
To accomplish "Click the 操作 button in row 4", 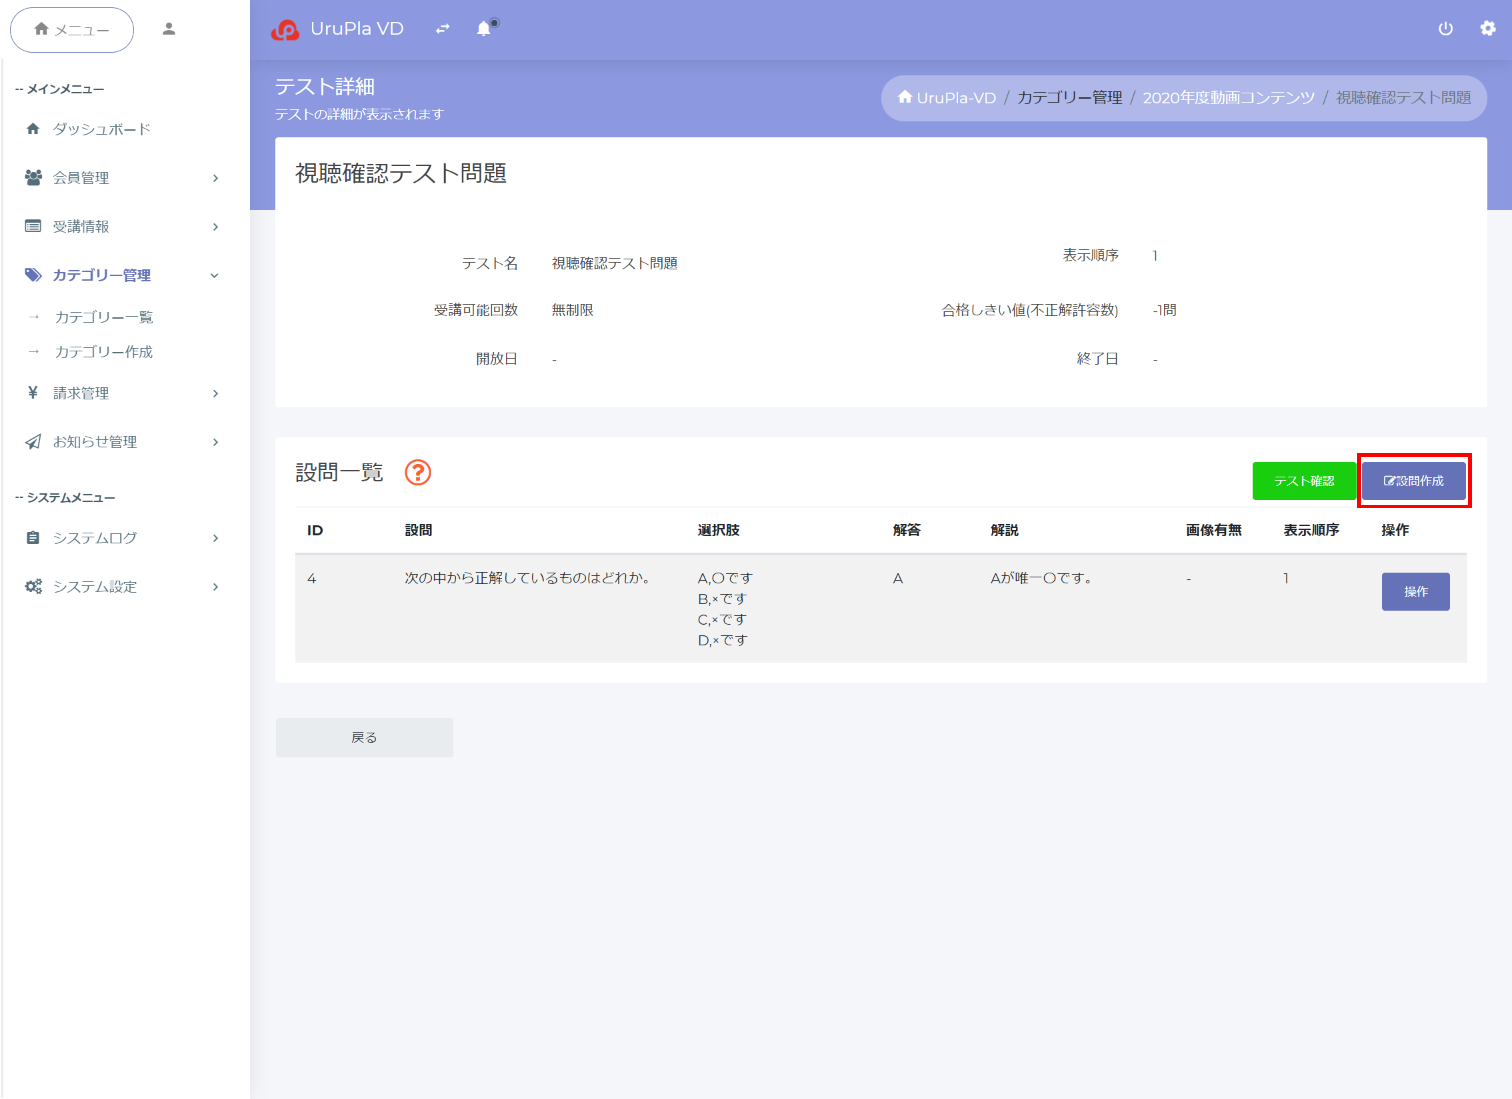I will (x=1416, y=592).
